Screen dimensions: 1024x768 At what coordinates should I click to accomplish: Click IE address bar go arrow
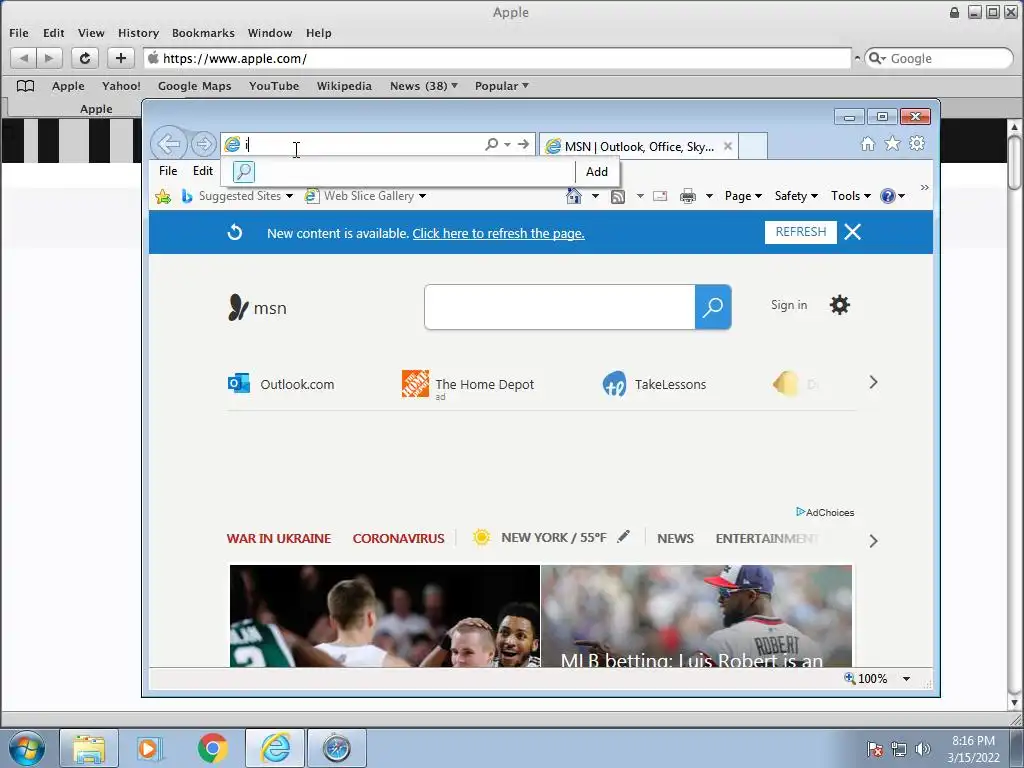click(523, 144)
